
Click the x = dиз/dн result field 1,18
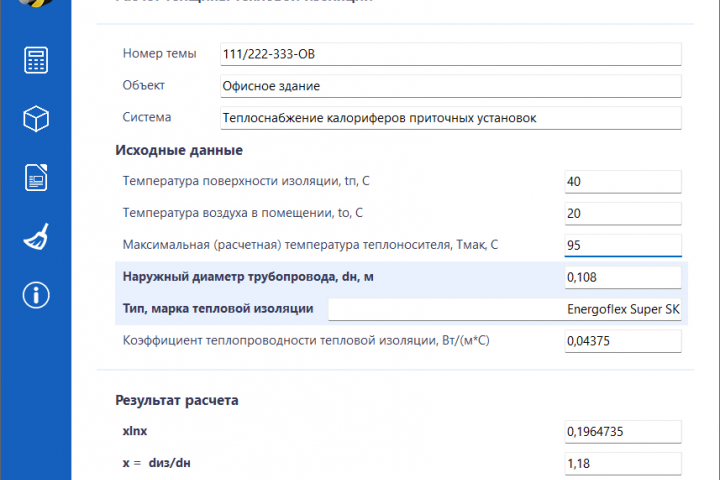[x=623, y=463]
